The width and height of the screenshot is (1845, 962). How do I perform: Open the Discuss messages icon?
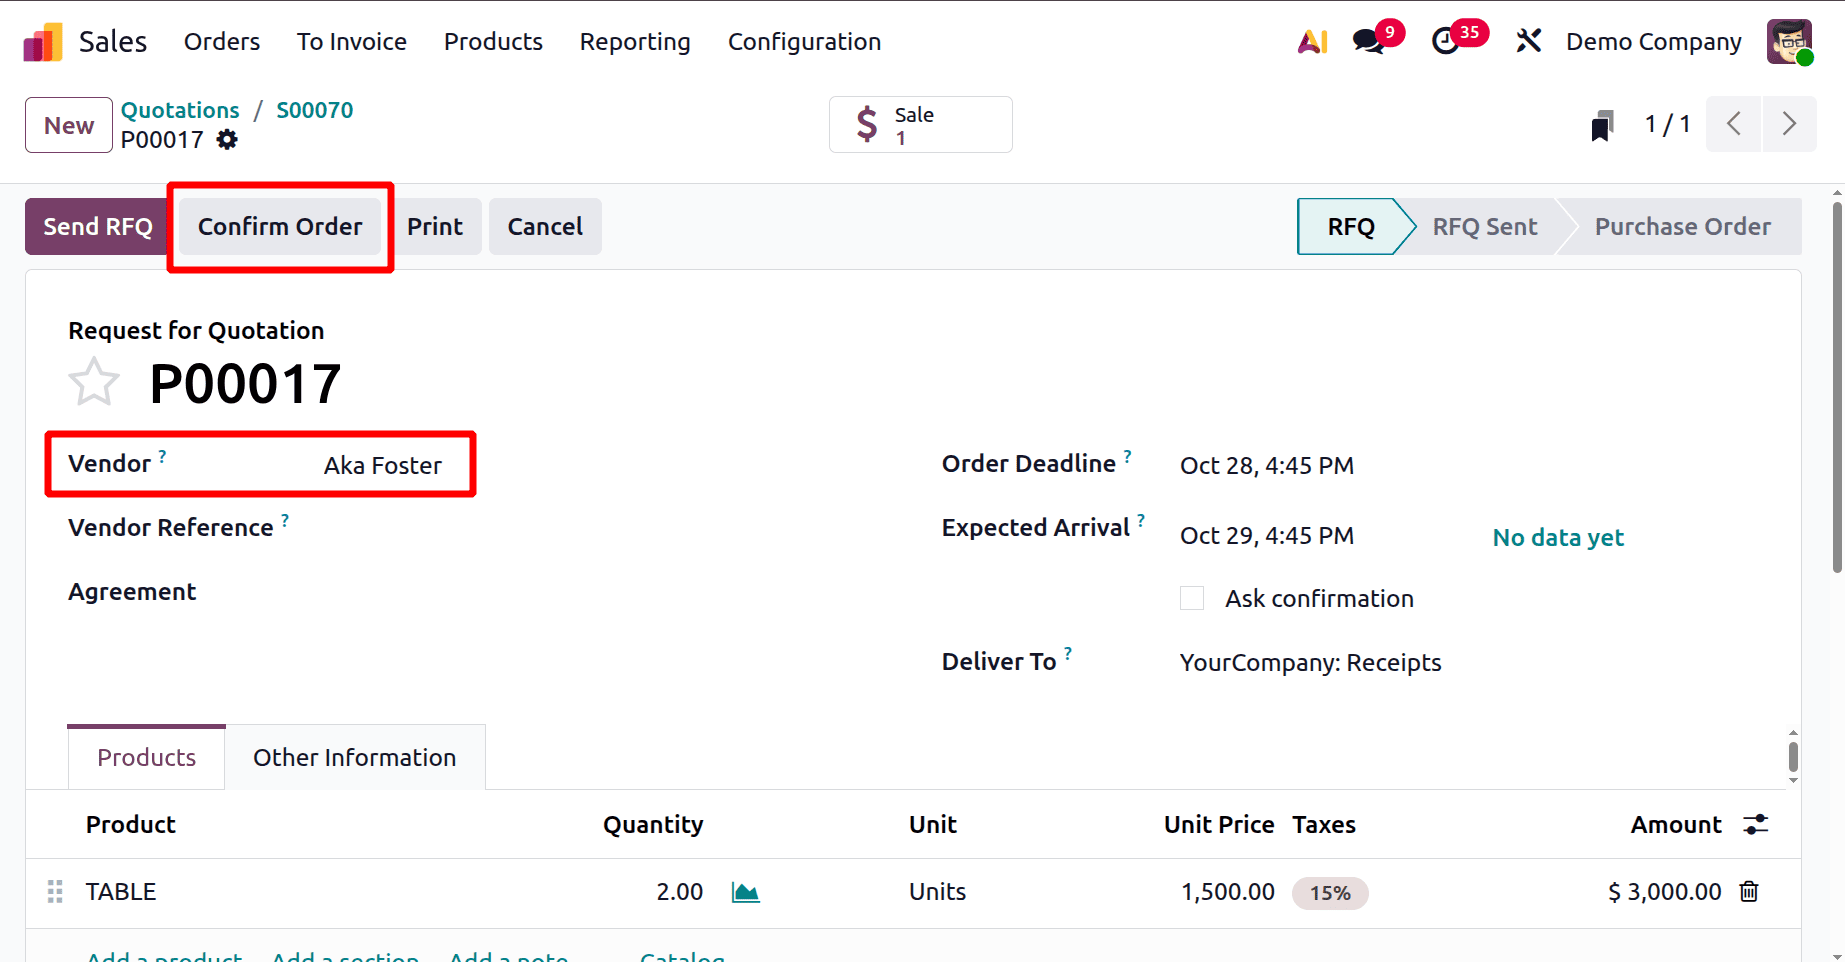pos(1367,41)
